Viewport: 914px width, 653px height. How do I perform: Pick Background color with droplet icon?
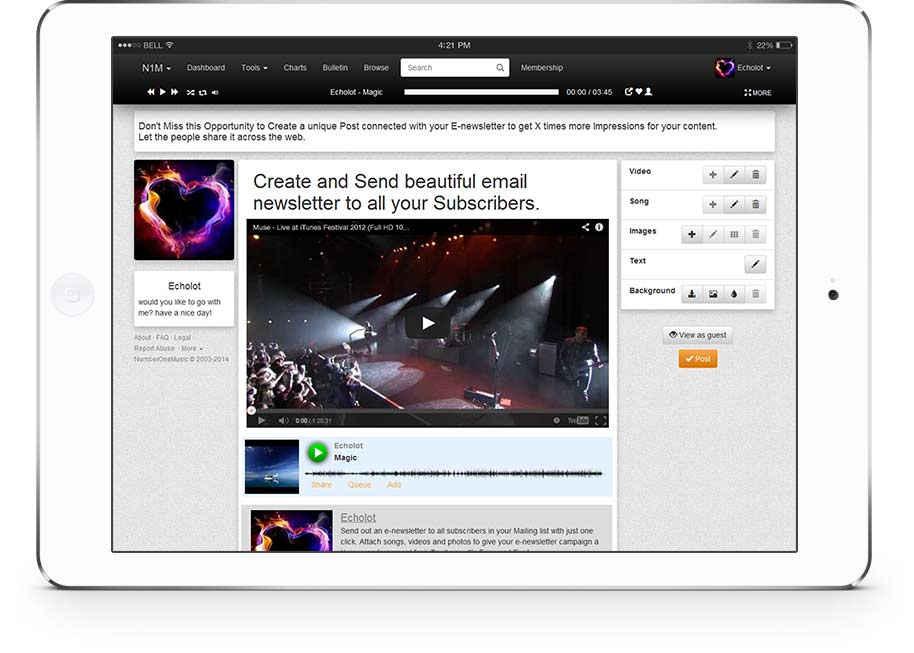point(734,294)
